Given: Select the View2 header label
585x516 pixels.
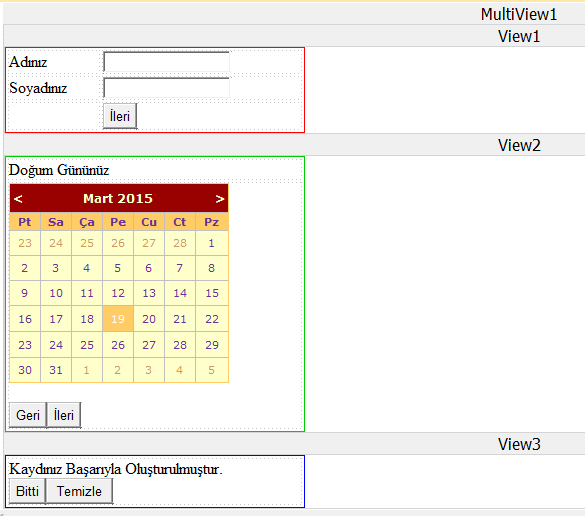Looking at the screenshot, I should [x=519, y=145].
